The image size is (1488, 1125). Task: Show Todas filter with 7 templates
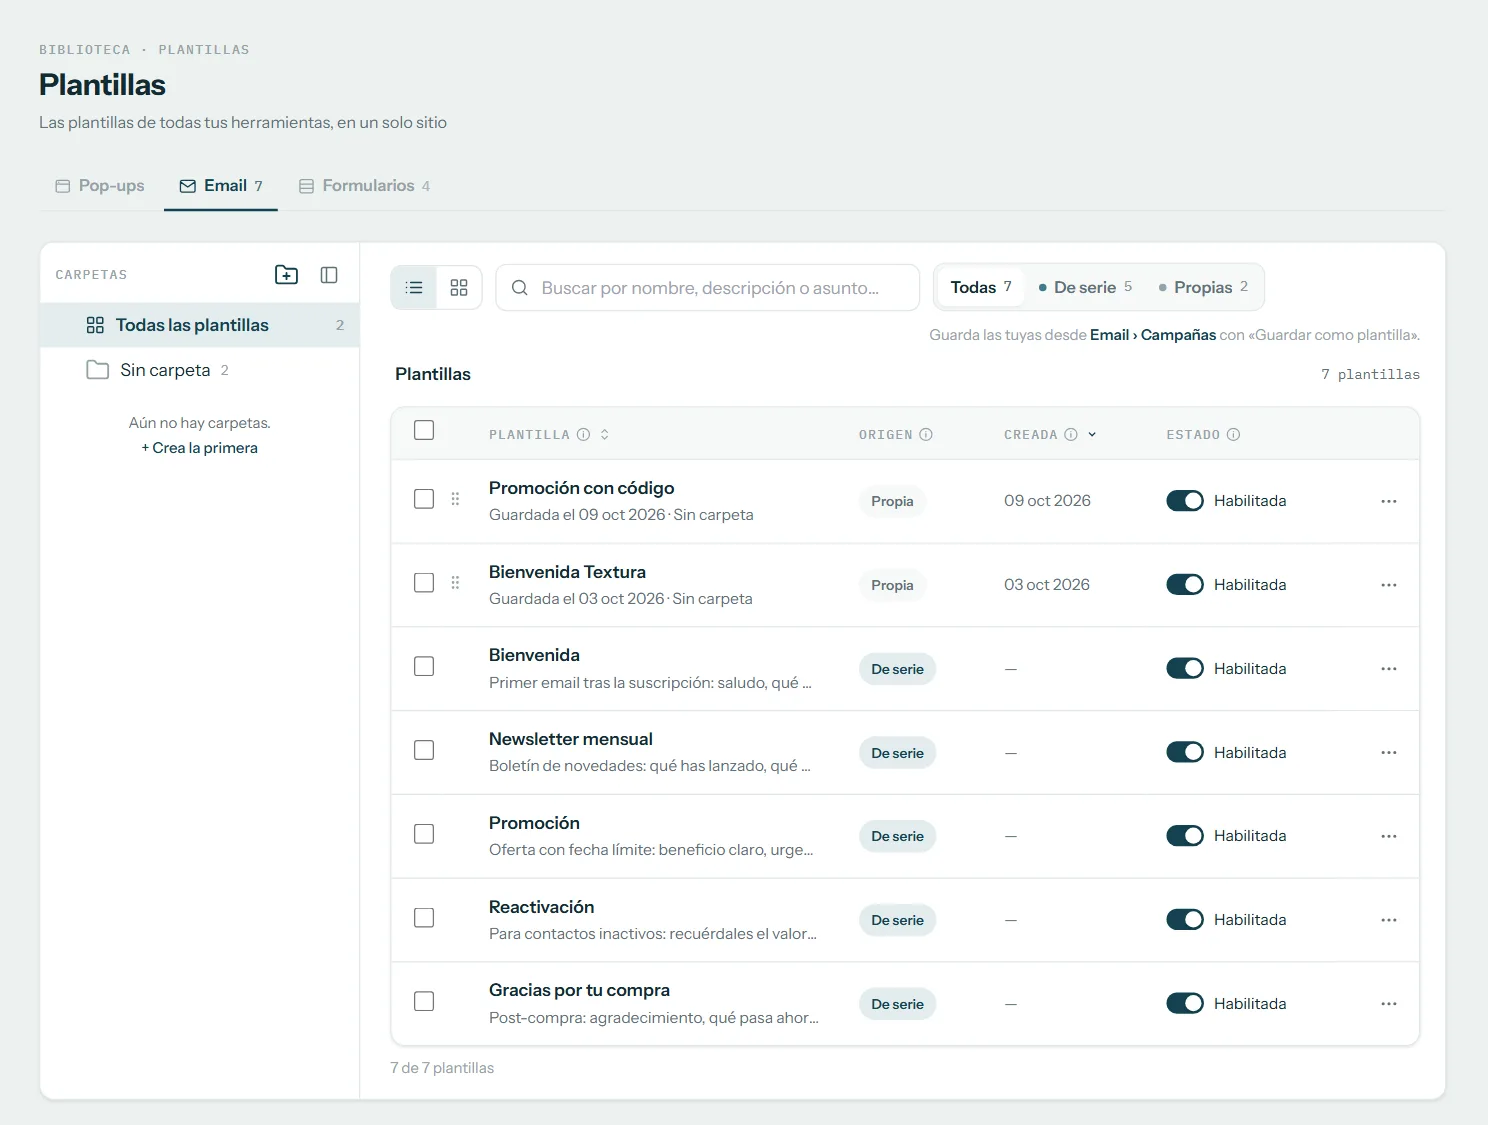click(x=980, y=288)
